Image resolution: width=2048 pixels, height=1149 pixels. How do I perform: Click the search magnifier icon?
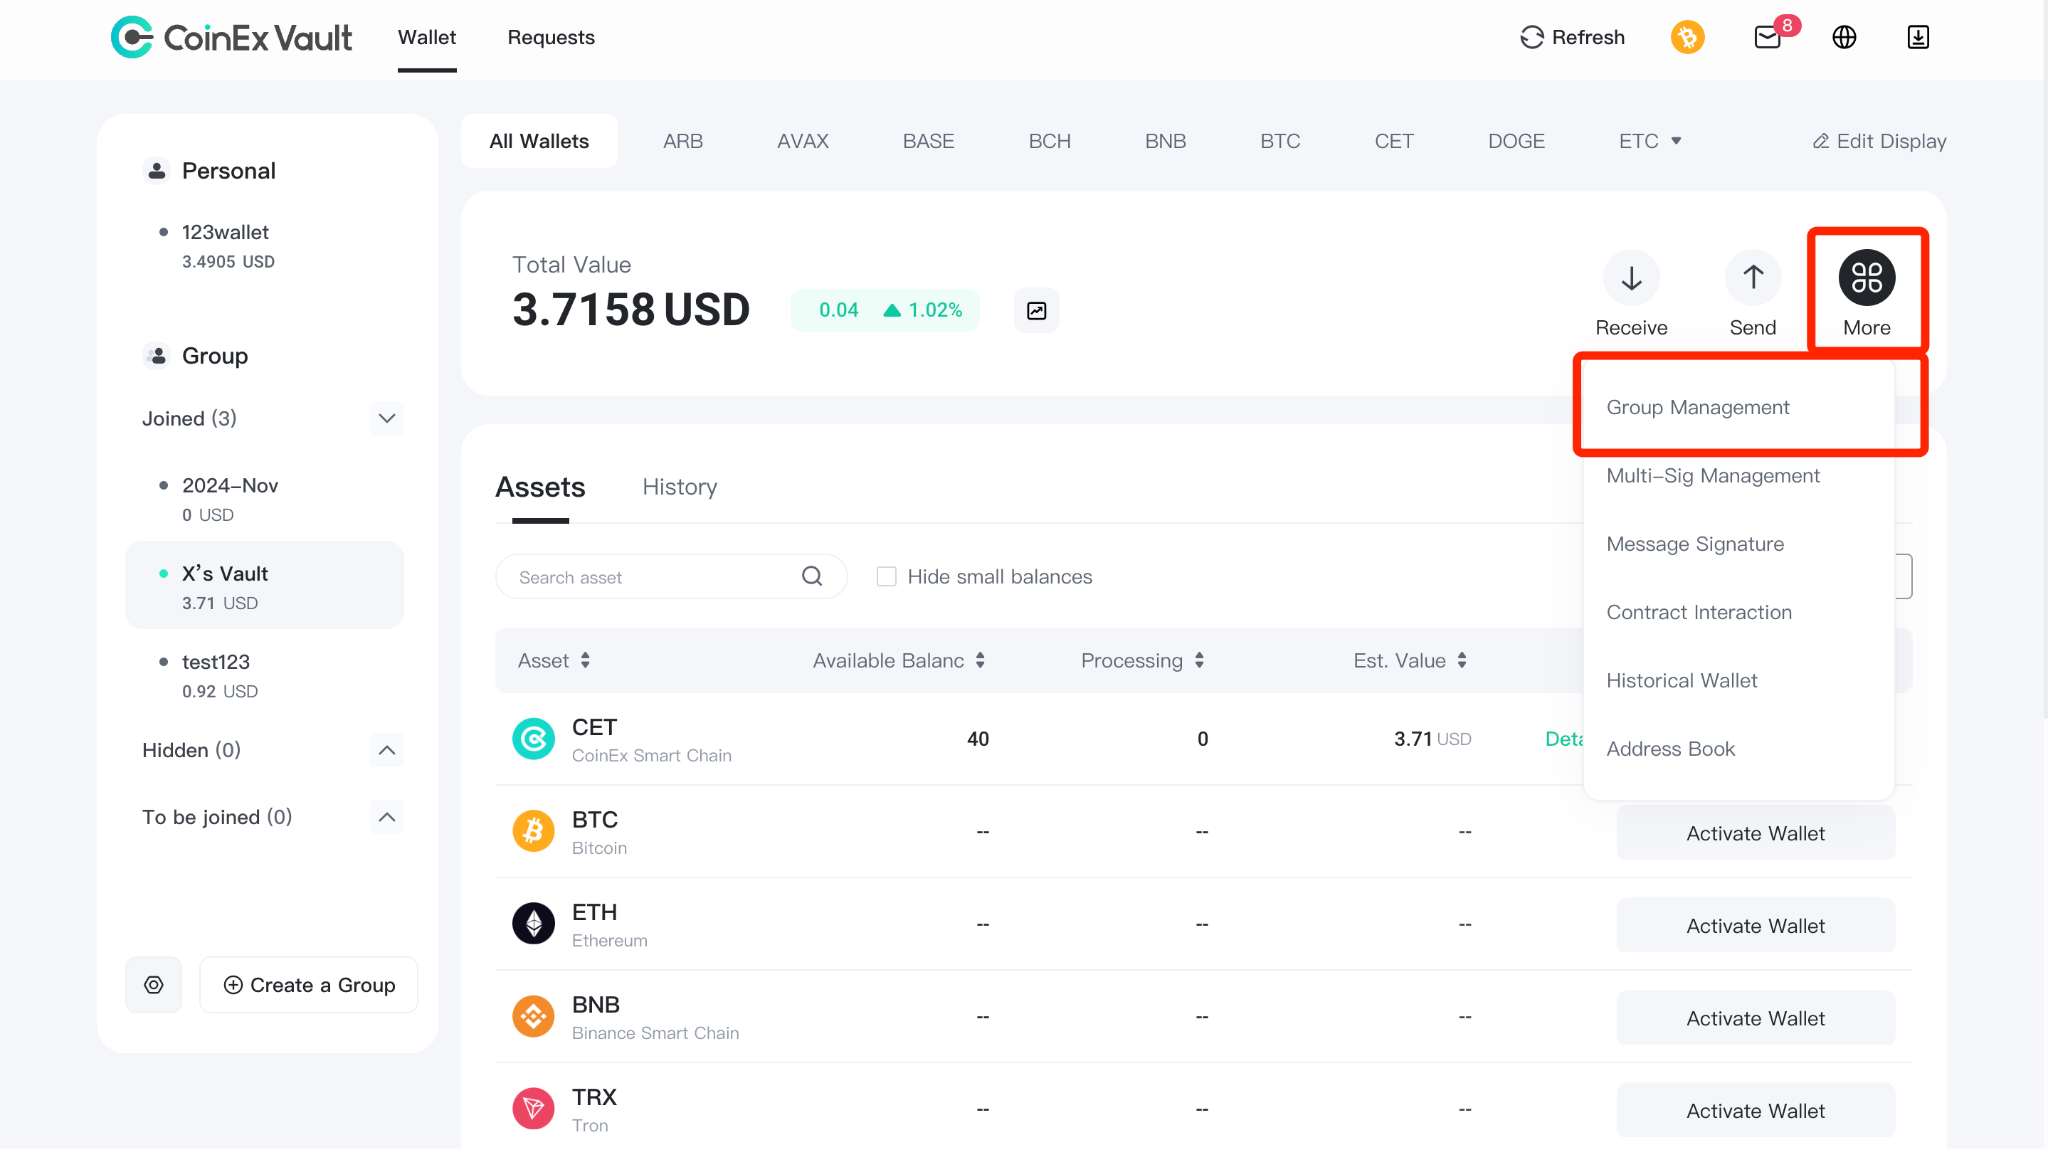coord(812,576)
